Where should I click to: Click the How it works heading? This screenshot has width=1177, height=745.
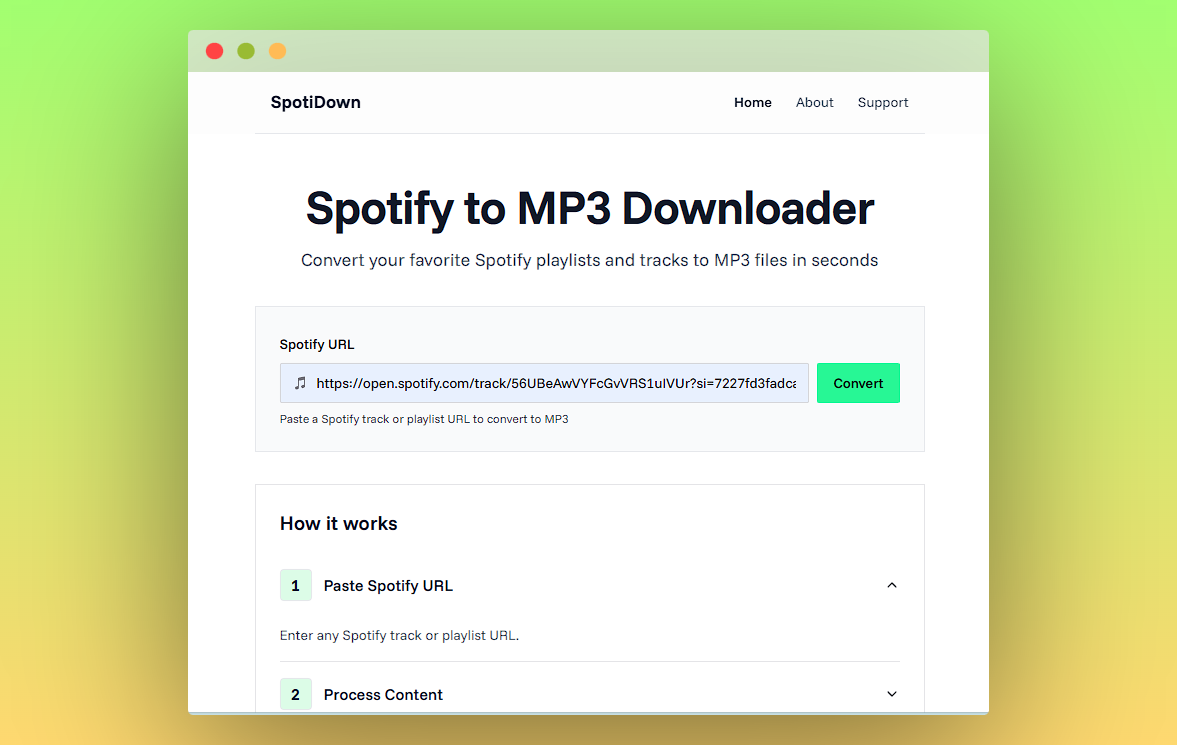[x=338, y=523]
